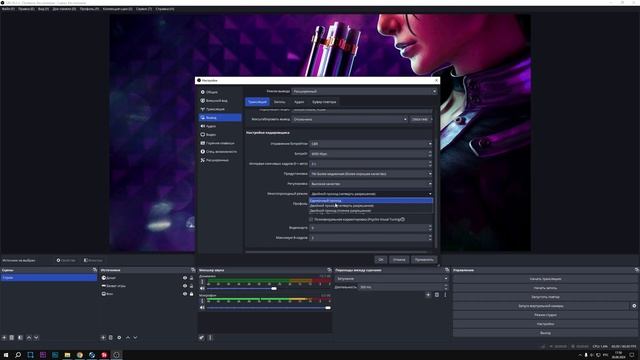The height and width of the screenshot is (360, 640).
Task: Add a new scene with the plus icon
Action: (x=4, y=338)
